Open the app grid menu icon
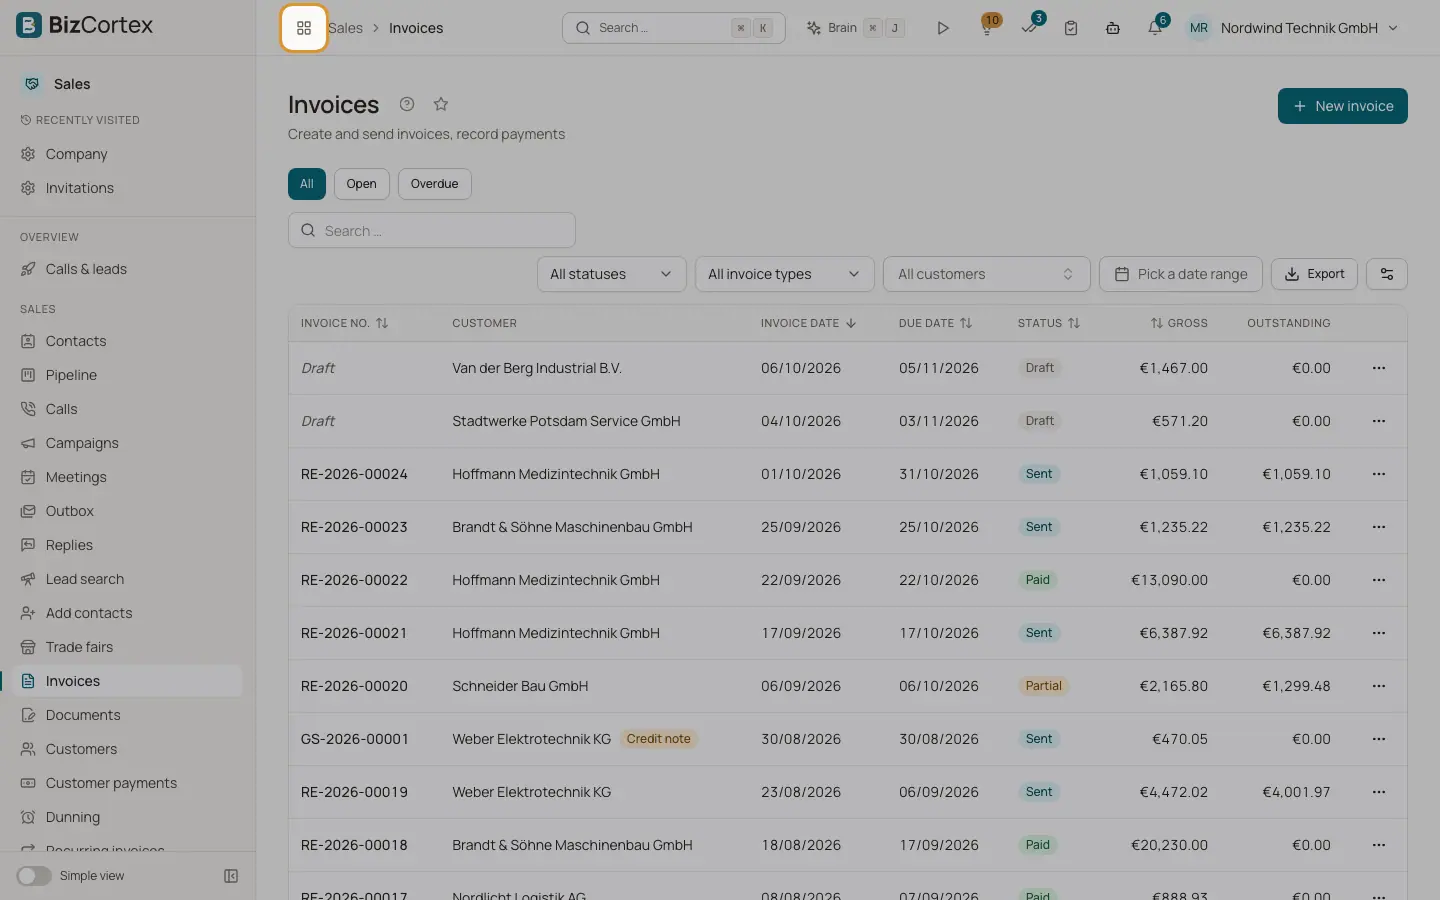Screen dimensions: 1440x900 point(304,28)
